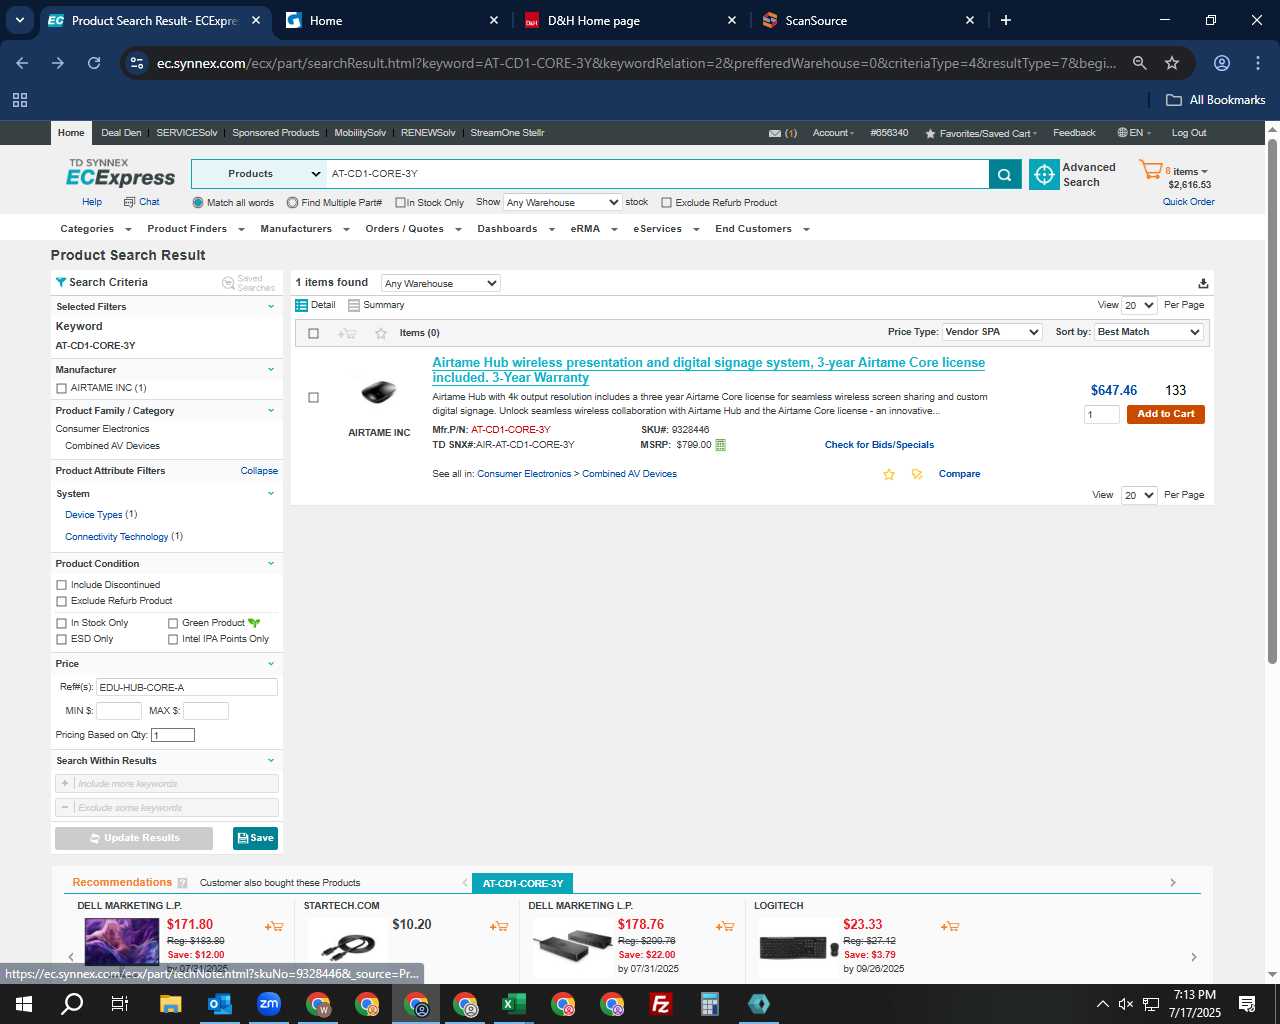Select Match all words radio button
Image resolution: width=1280 pixels, height=1024 pixels.
(198, 203)
